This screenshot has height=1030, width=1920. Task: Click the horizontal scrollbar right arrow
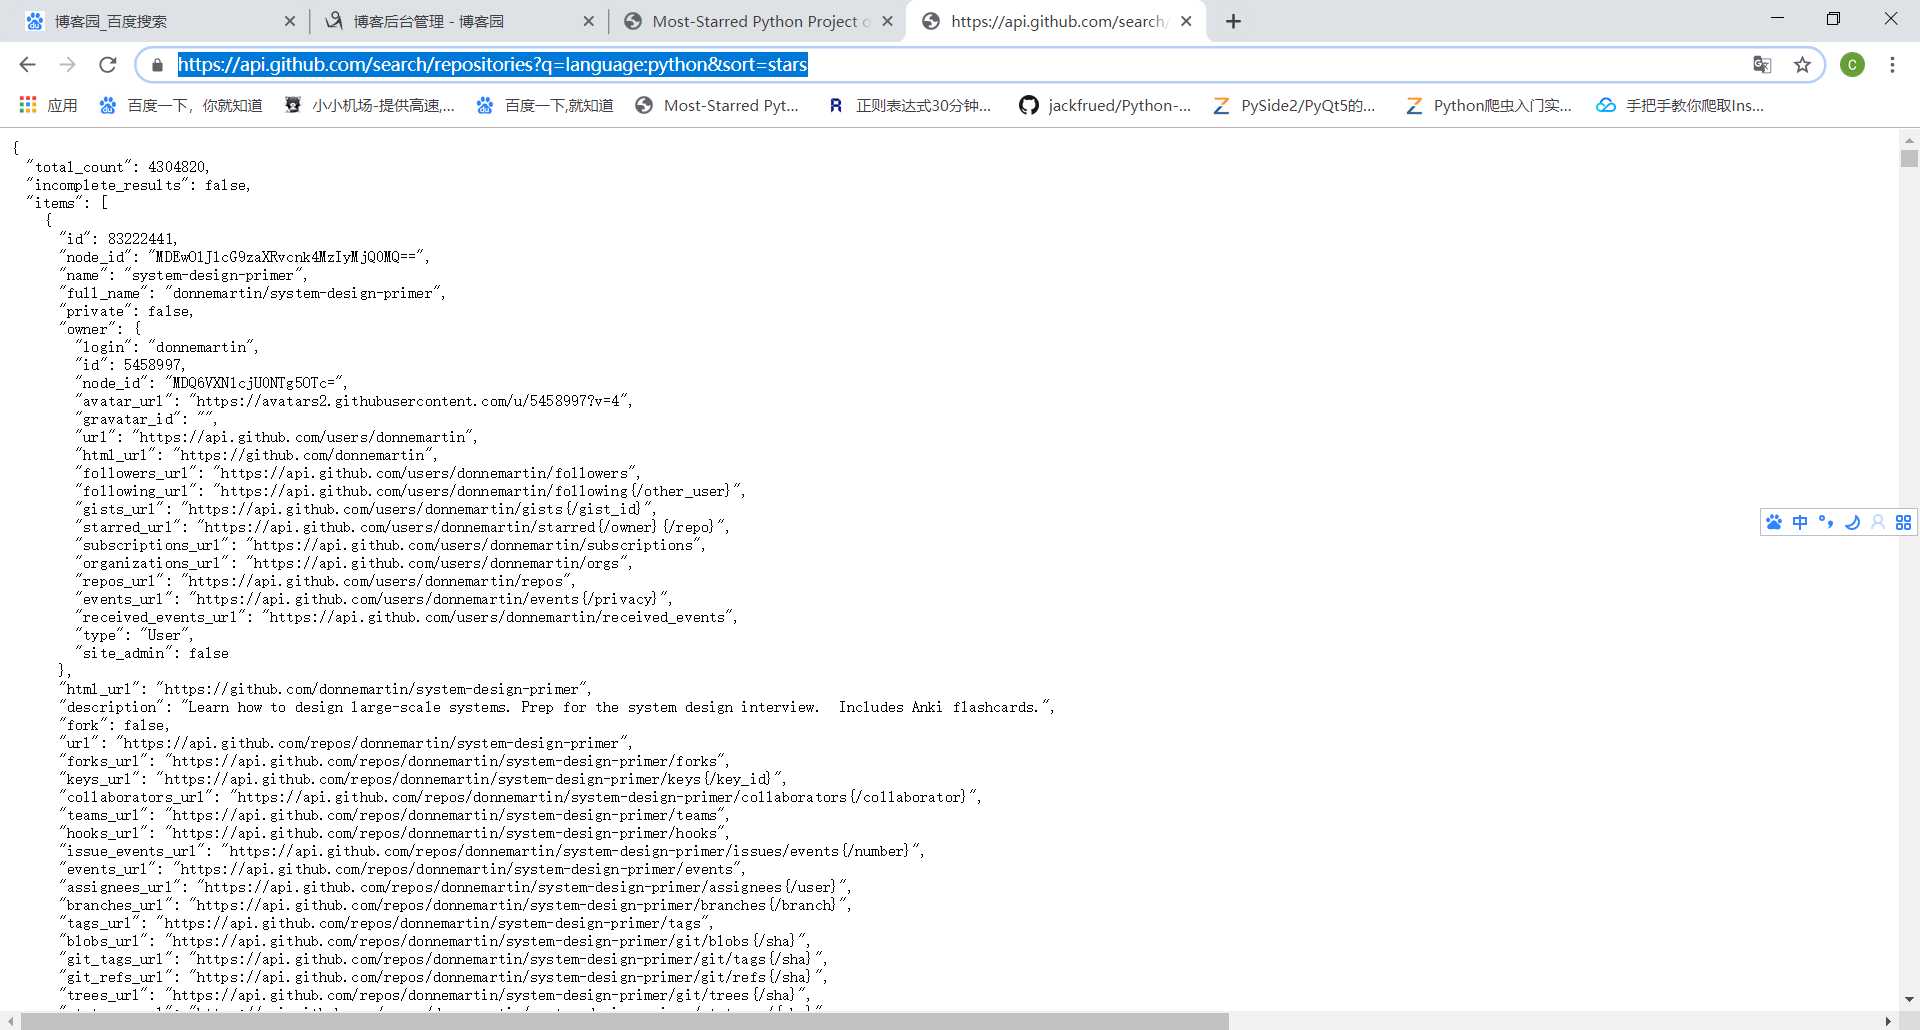point(1888,1021)
